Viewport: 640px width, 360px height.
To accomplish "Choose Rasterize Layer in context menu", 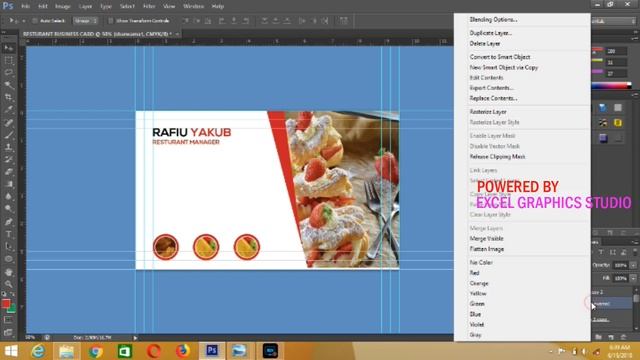I will coord(488,112).
